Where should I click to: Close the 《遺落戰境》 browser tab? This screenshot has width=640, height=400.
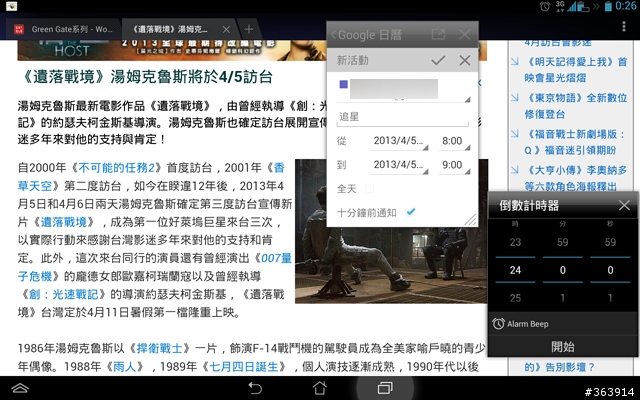pyautogui.click(x=226, y=29)
